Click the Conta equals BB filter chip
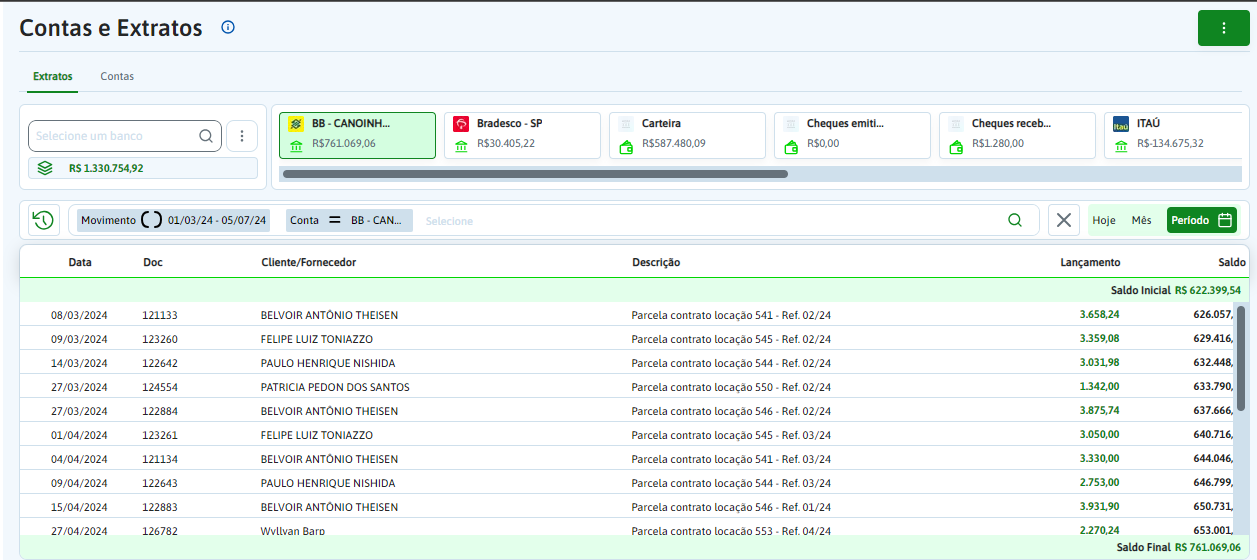This screenshot has width=1257, height=560. 349,220
